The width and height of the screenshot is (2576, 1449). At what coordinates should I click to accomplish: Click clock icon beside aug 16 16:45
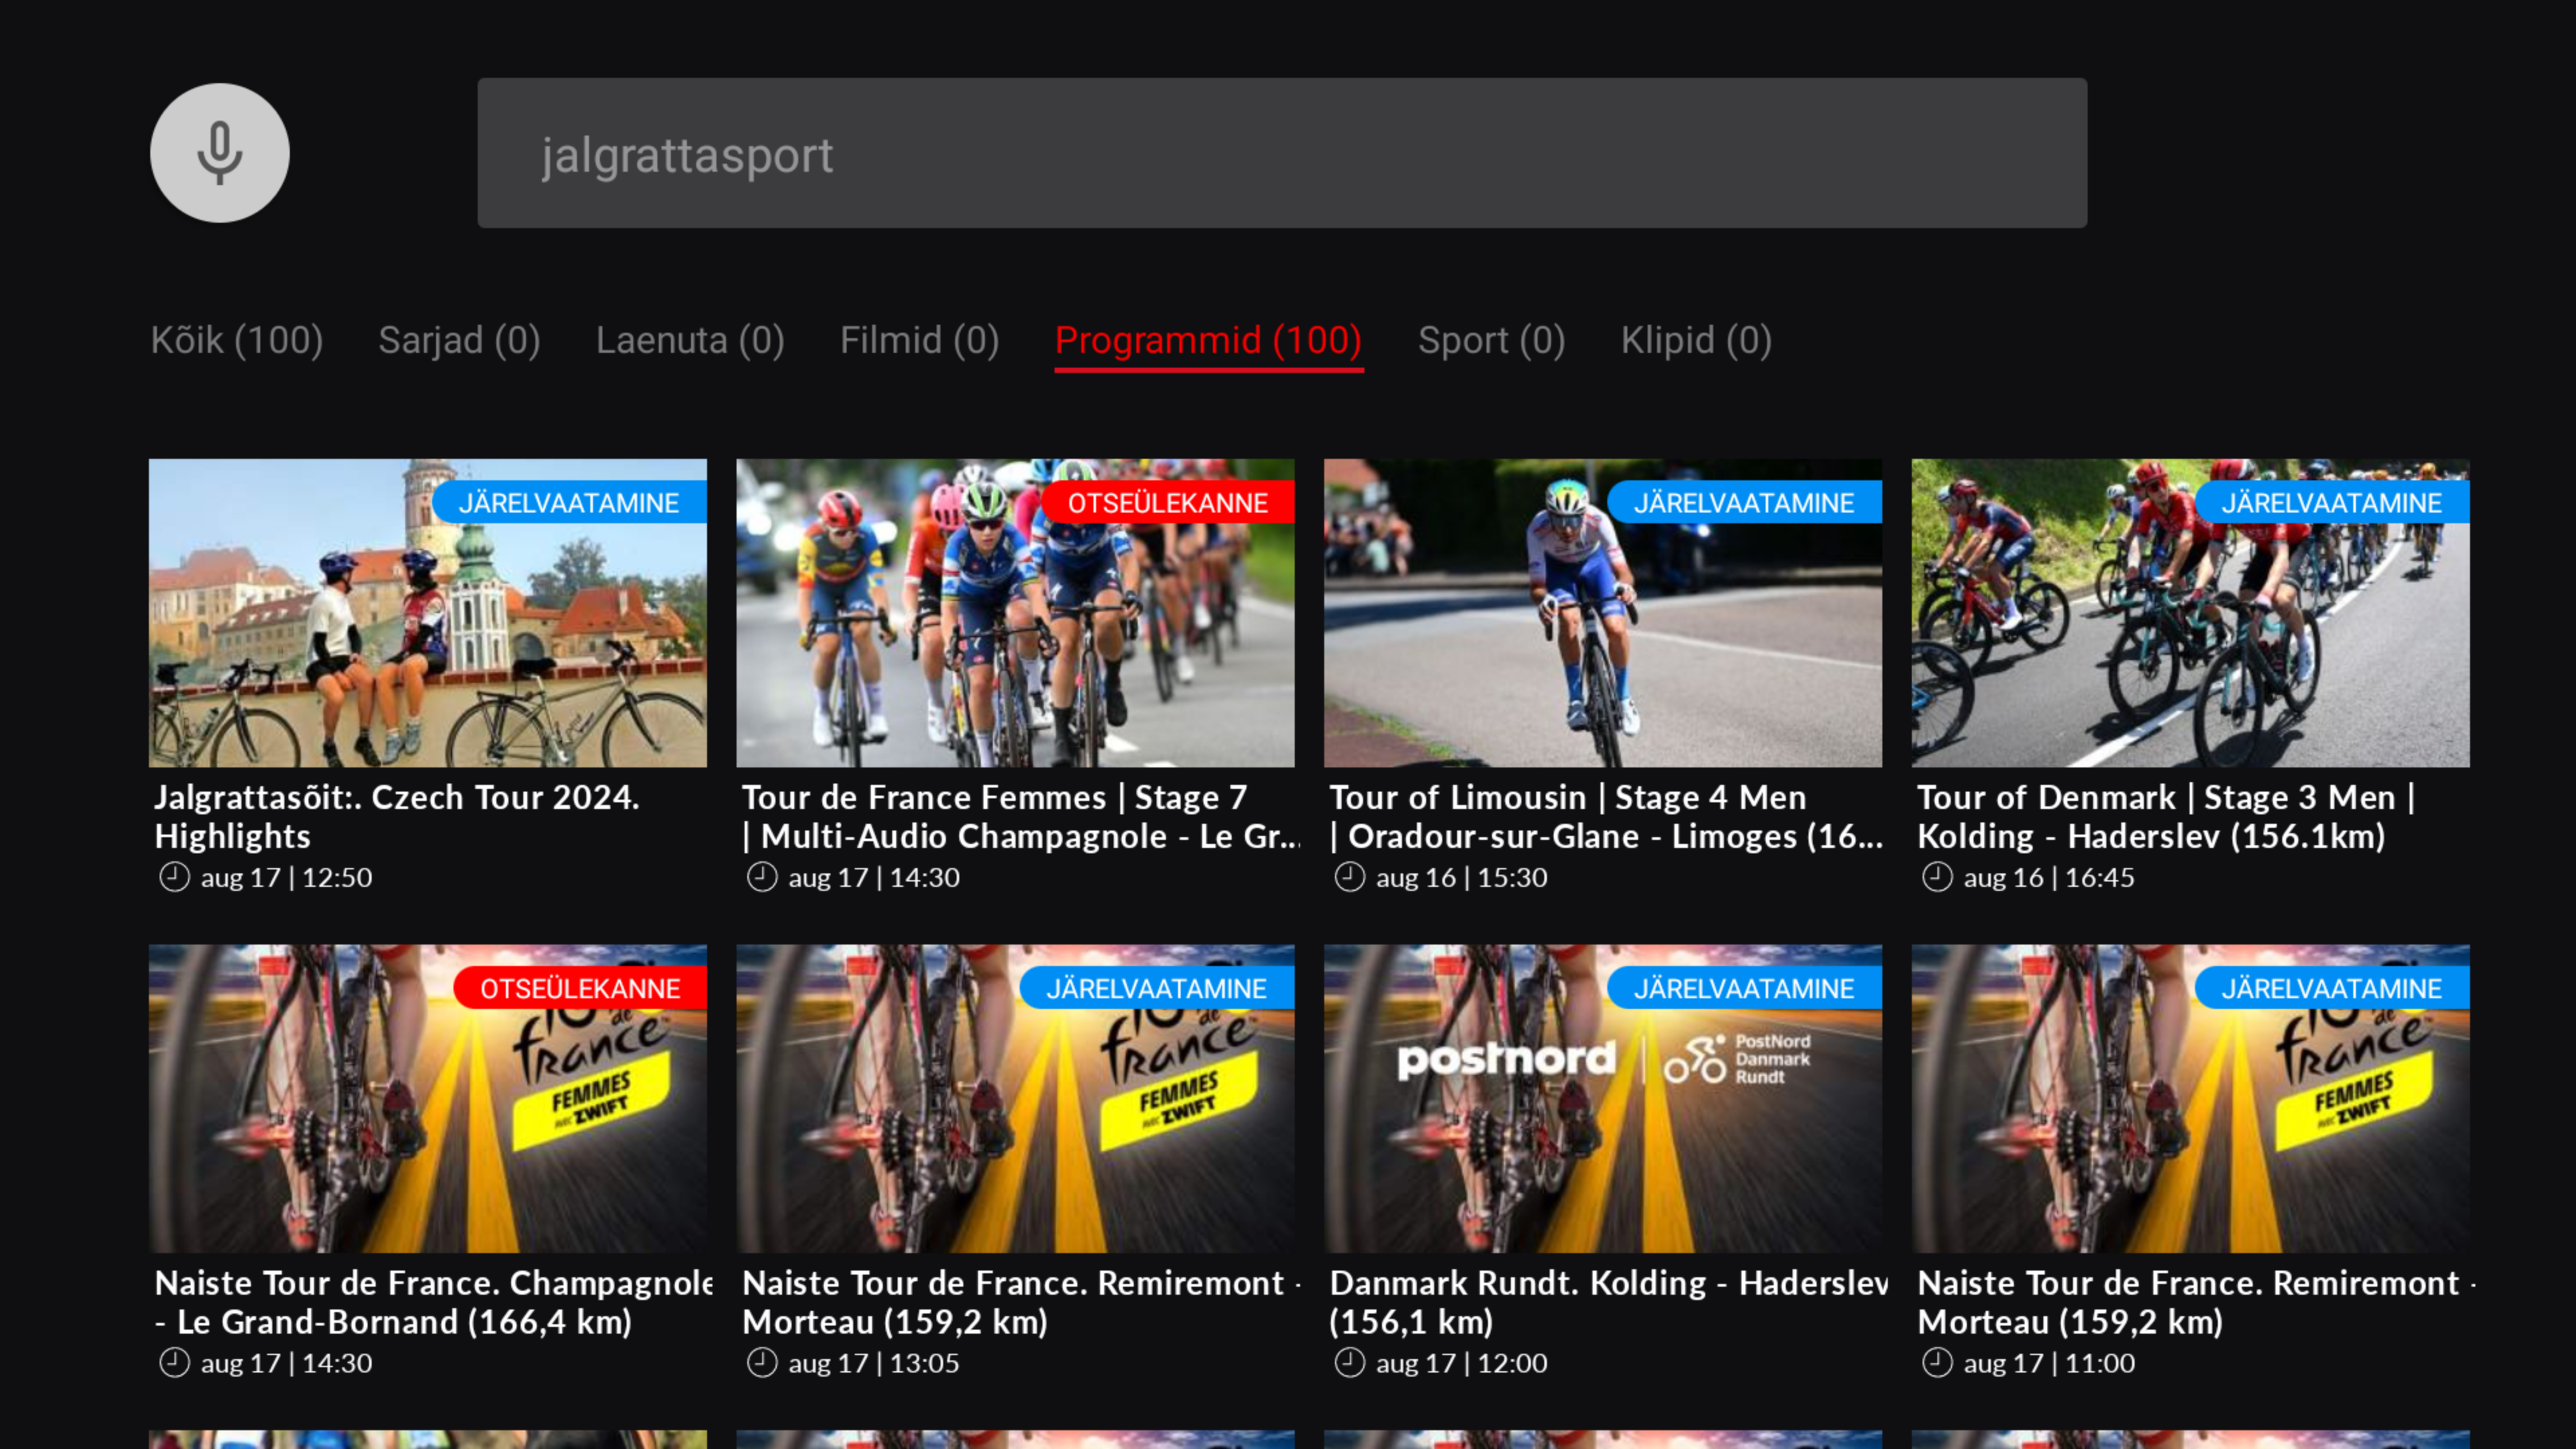tap(1937, 877)
